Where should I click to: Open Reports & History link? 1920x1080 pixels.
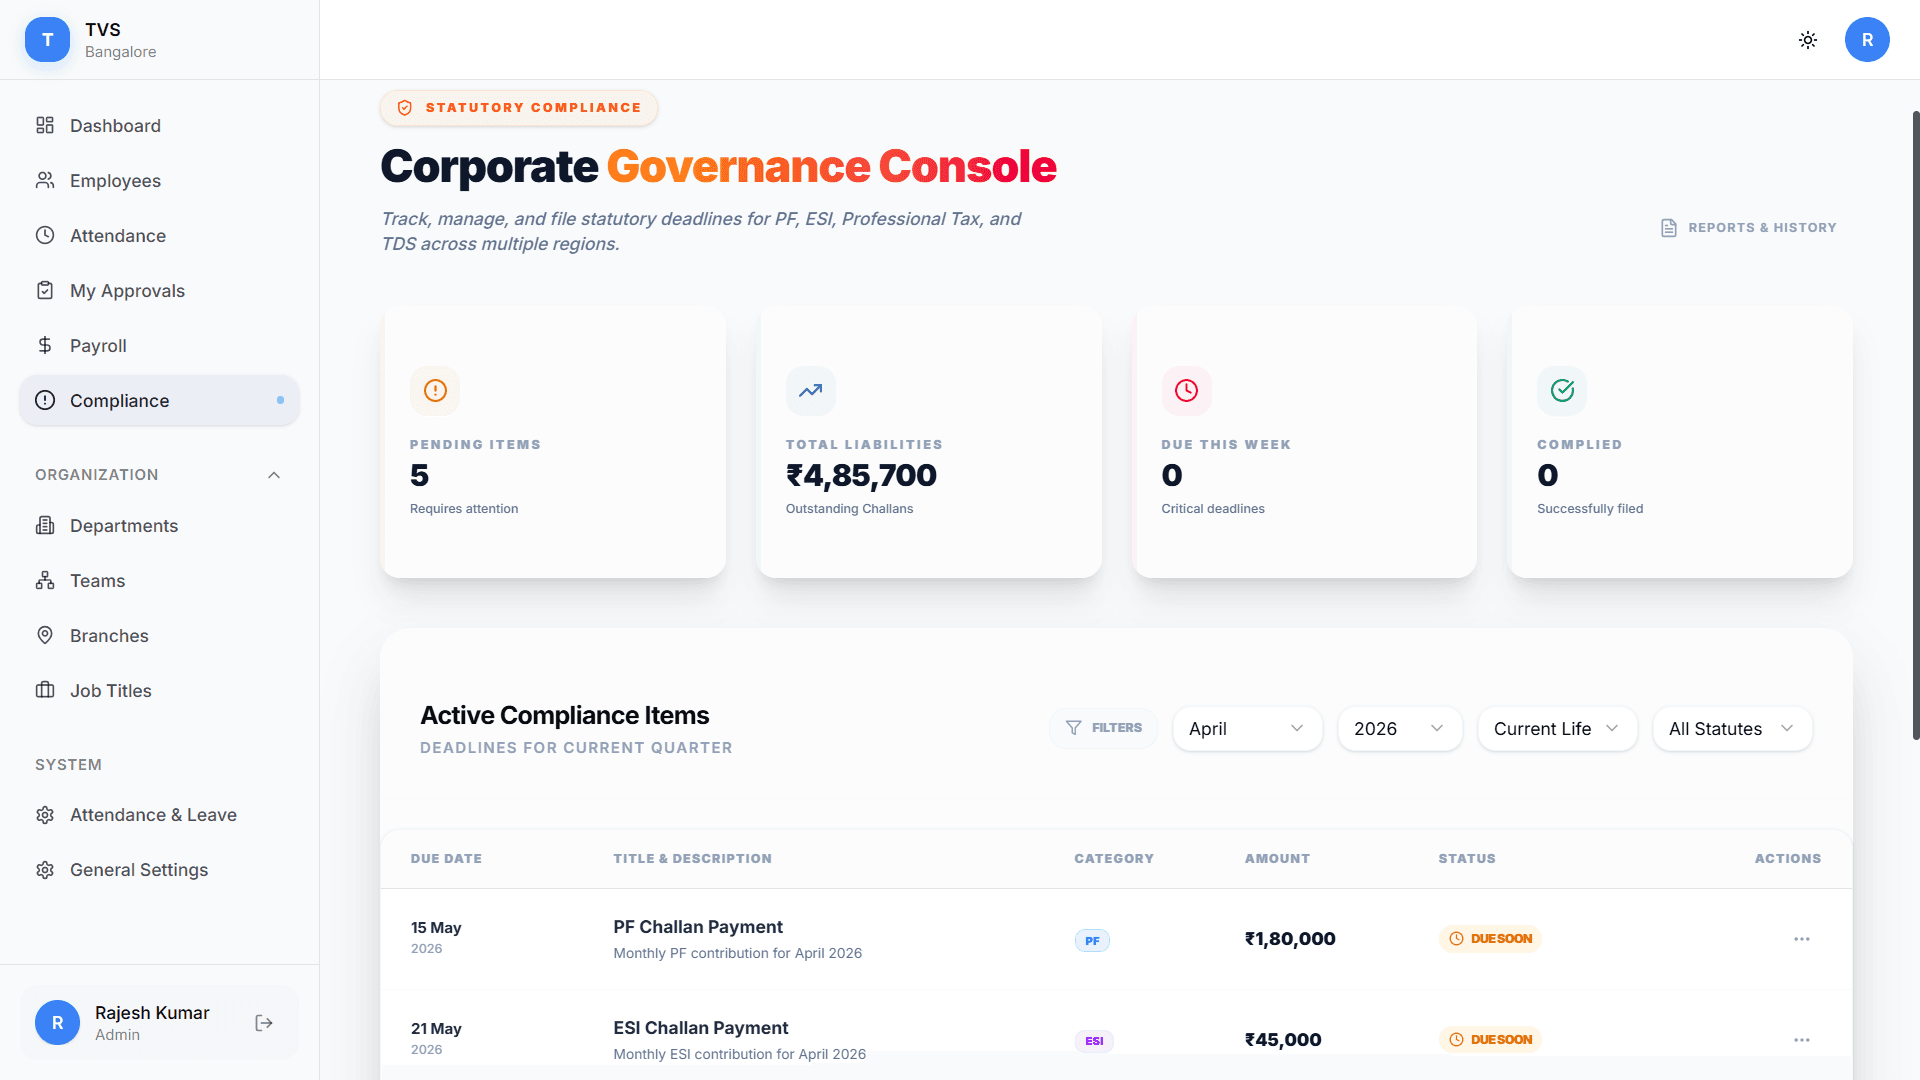coord(1748,228)
